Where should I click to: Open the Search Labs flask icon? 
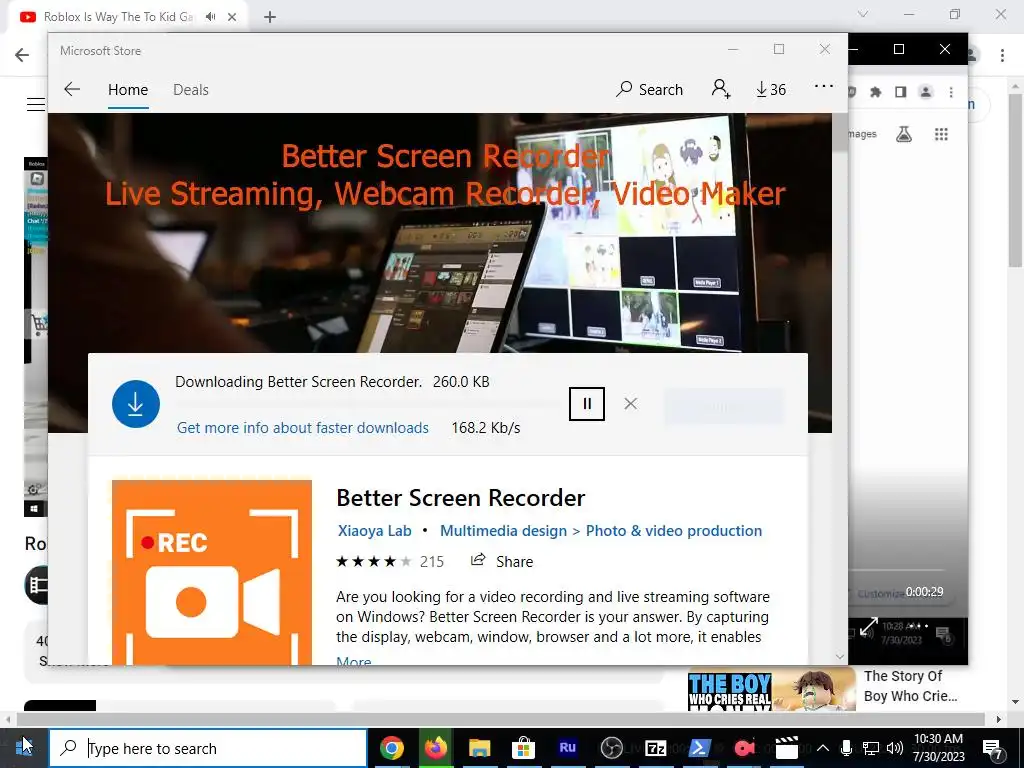coord(904,134)
